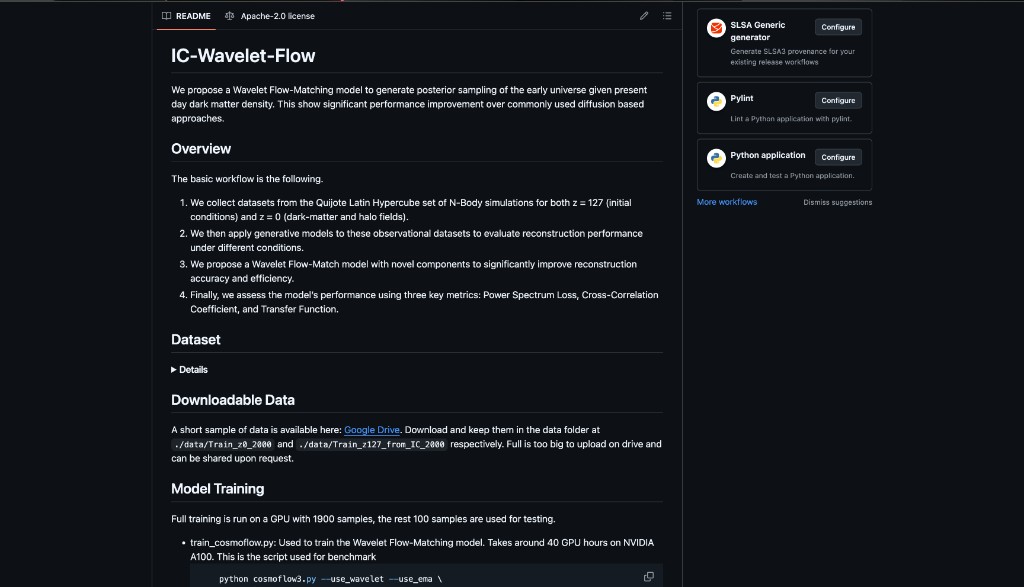
Task: Copy the cosmoflow3.py command with copy icon
Action: click(649, 576)
